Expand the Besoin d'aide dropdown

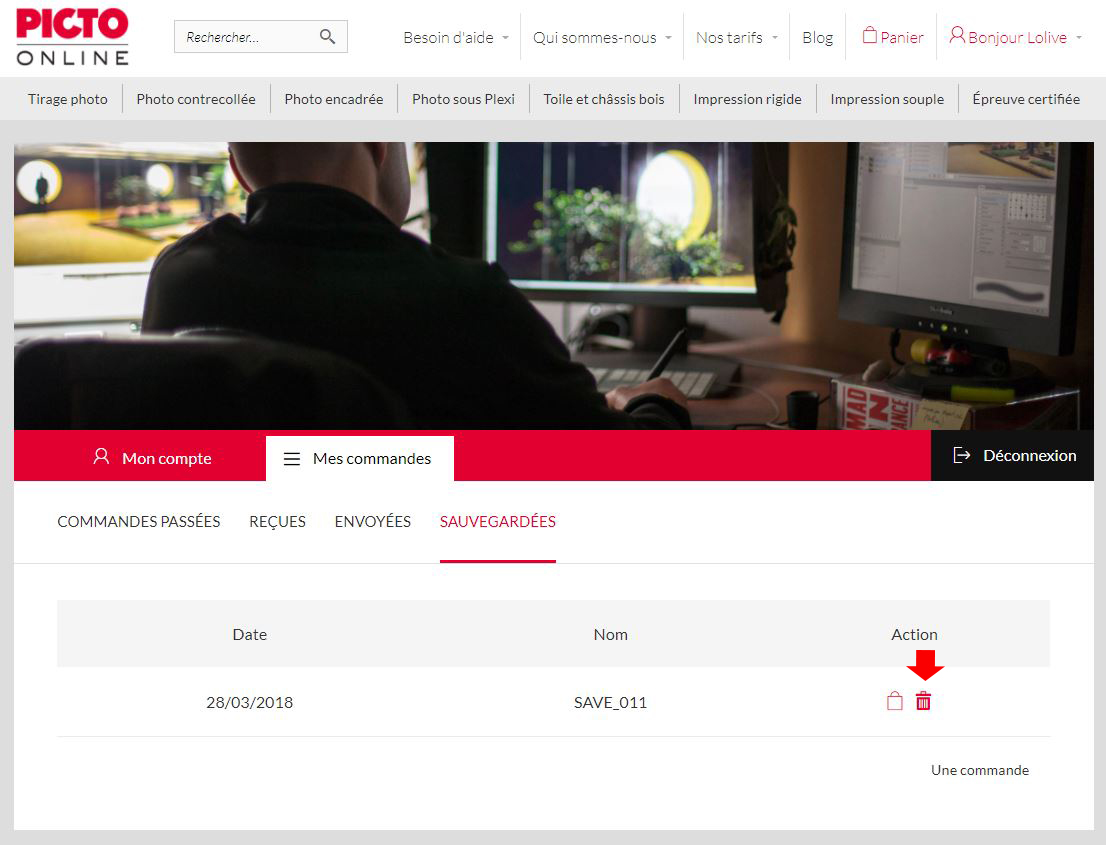456,37
